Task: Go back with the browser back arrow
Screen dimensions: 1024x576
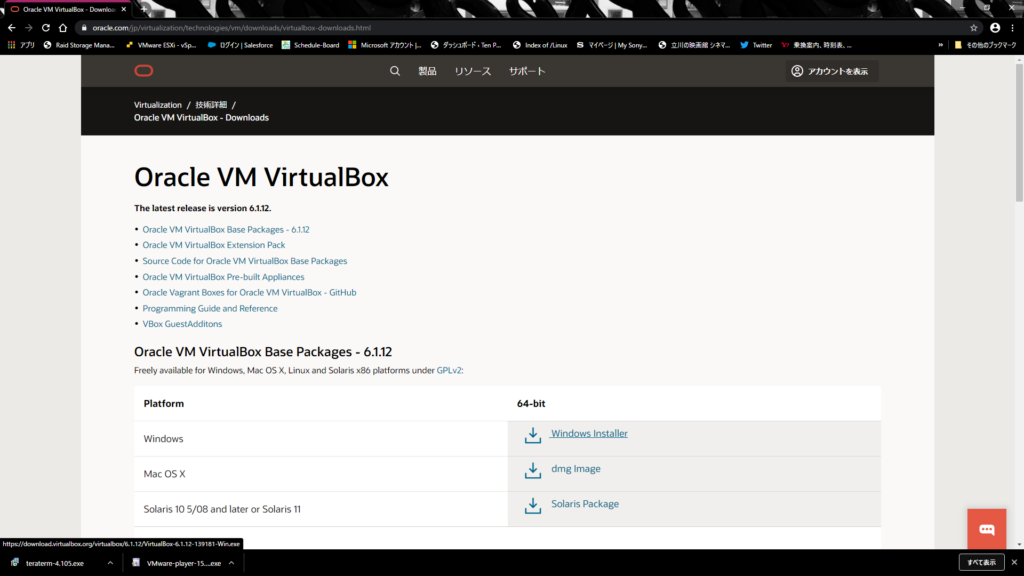Action: [x=11, y=27]
